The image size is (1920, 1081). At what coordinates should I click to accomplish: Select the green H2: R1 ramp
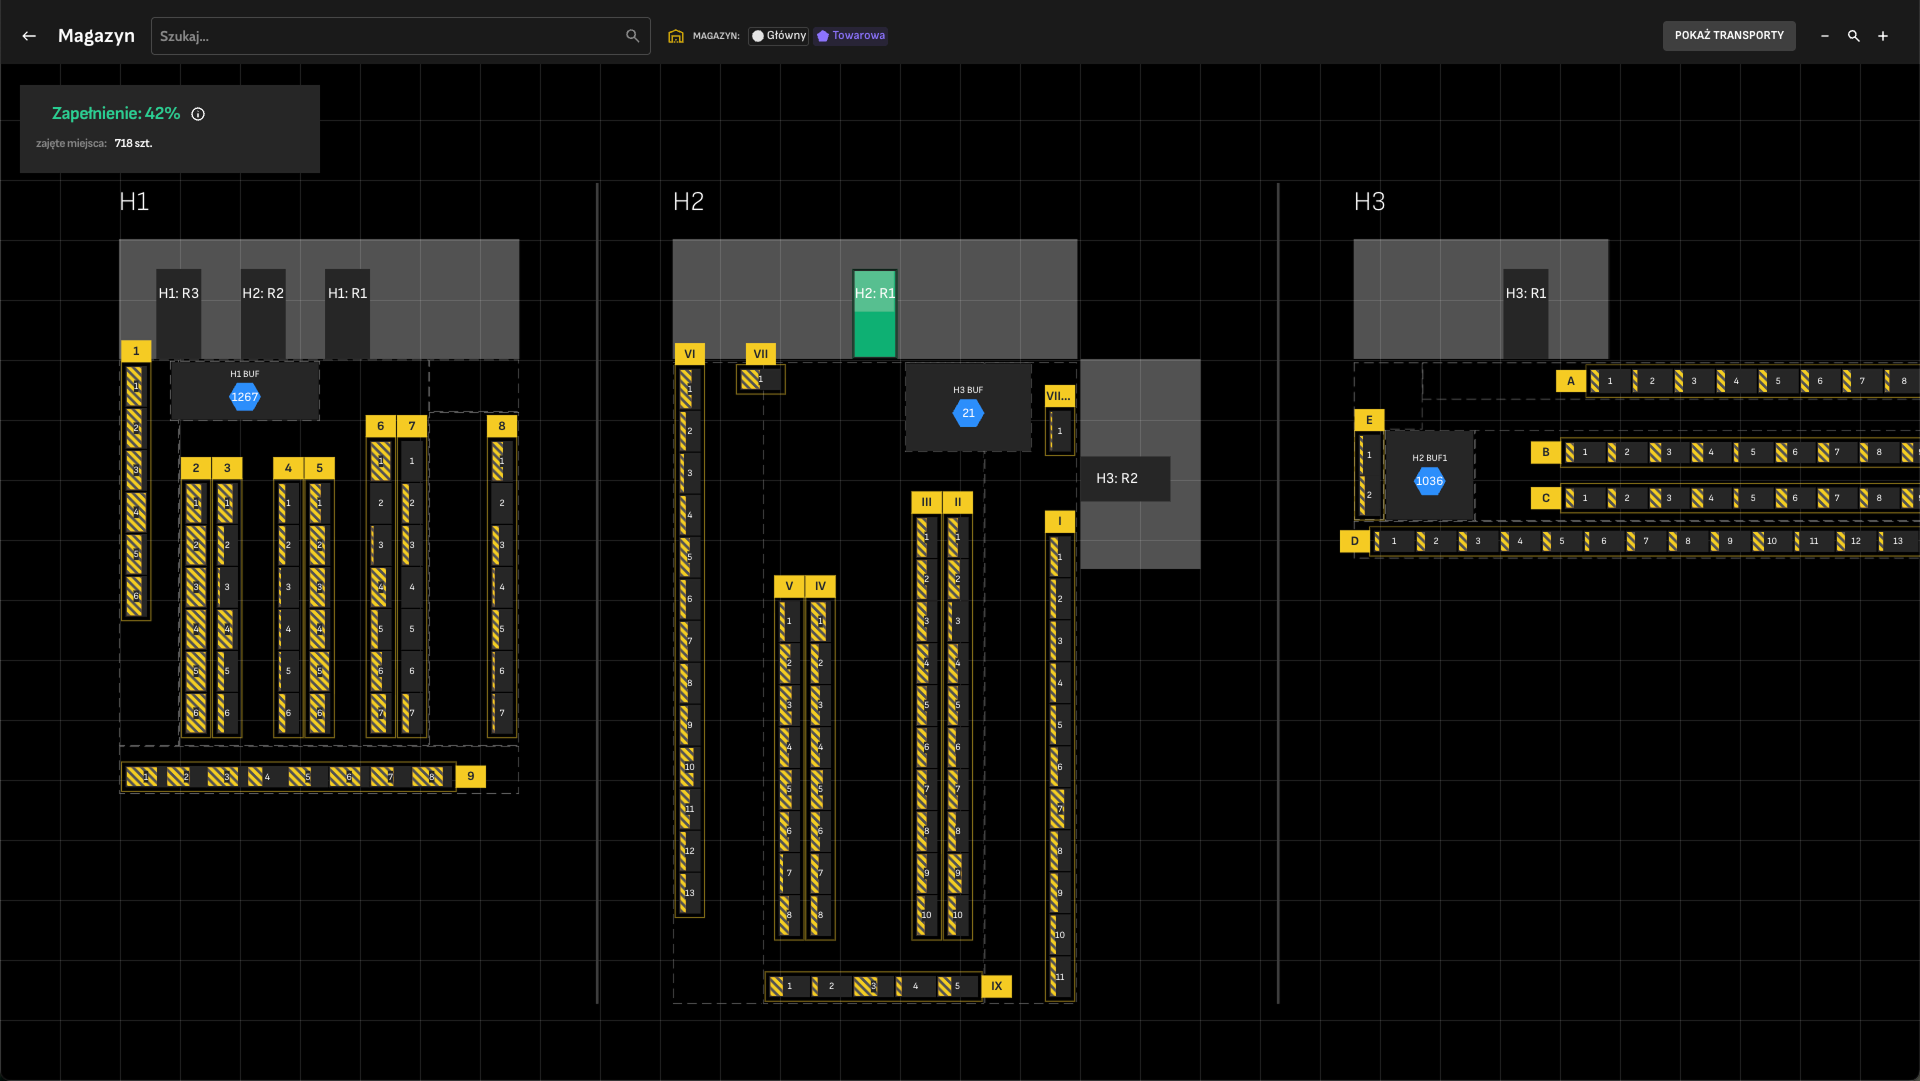pos(875,314)
